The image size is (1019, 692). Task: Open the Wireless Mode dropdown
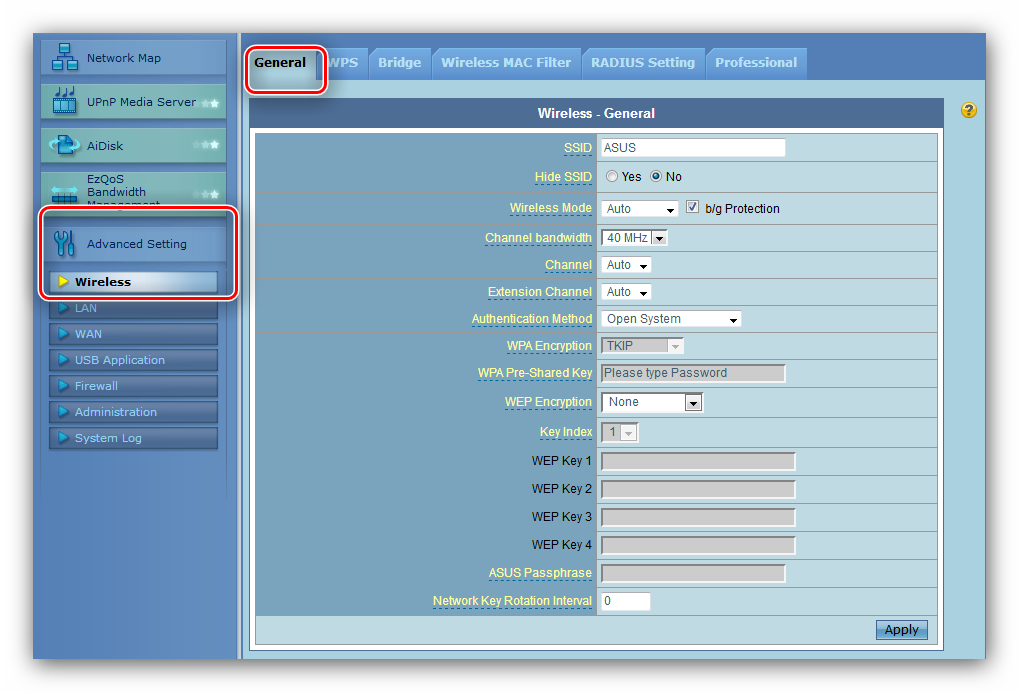point(641,209)
